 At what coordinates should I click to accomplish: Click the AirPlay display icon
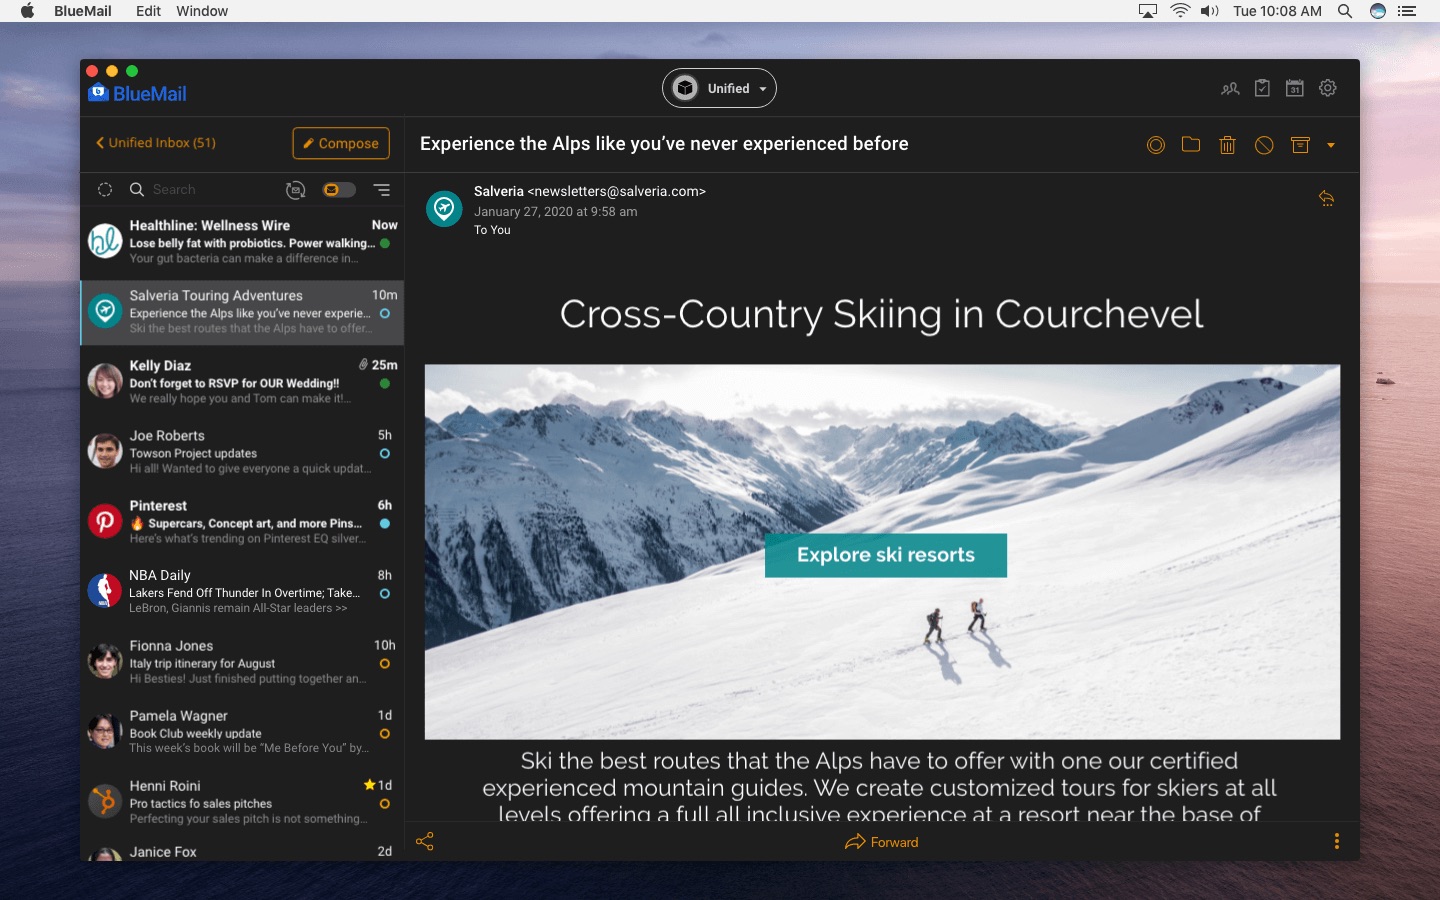(x=1148, y=11)
